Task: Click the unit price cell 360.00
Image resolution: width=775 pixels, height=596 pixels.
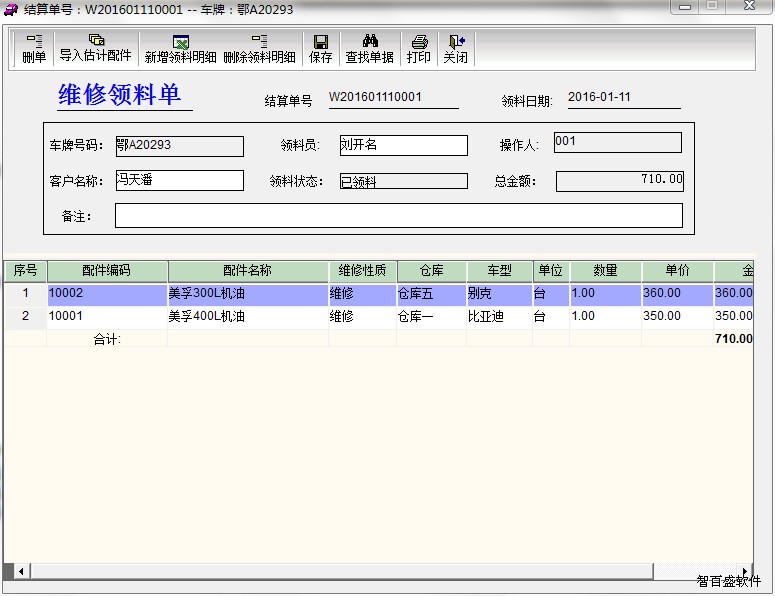Action: pyautogui.click(x=678, y=294)
